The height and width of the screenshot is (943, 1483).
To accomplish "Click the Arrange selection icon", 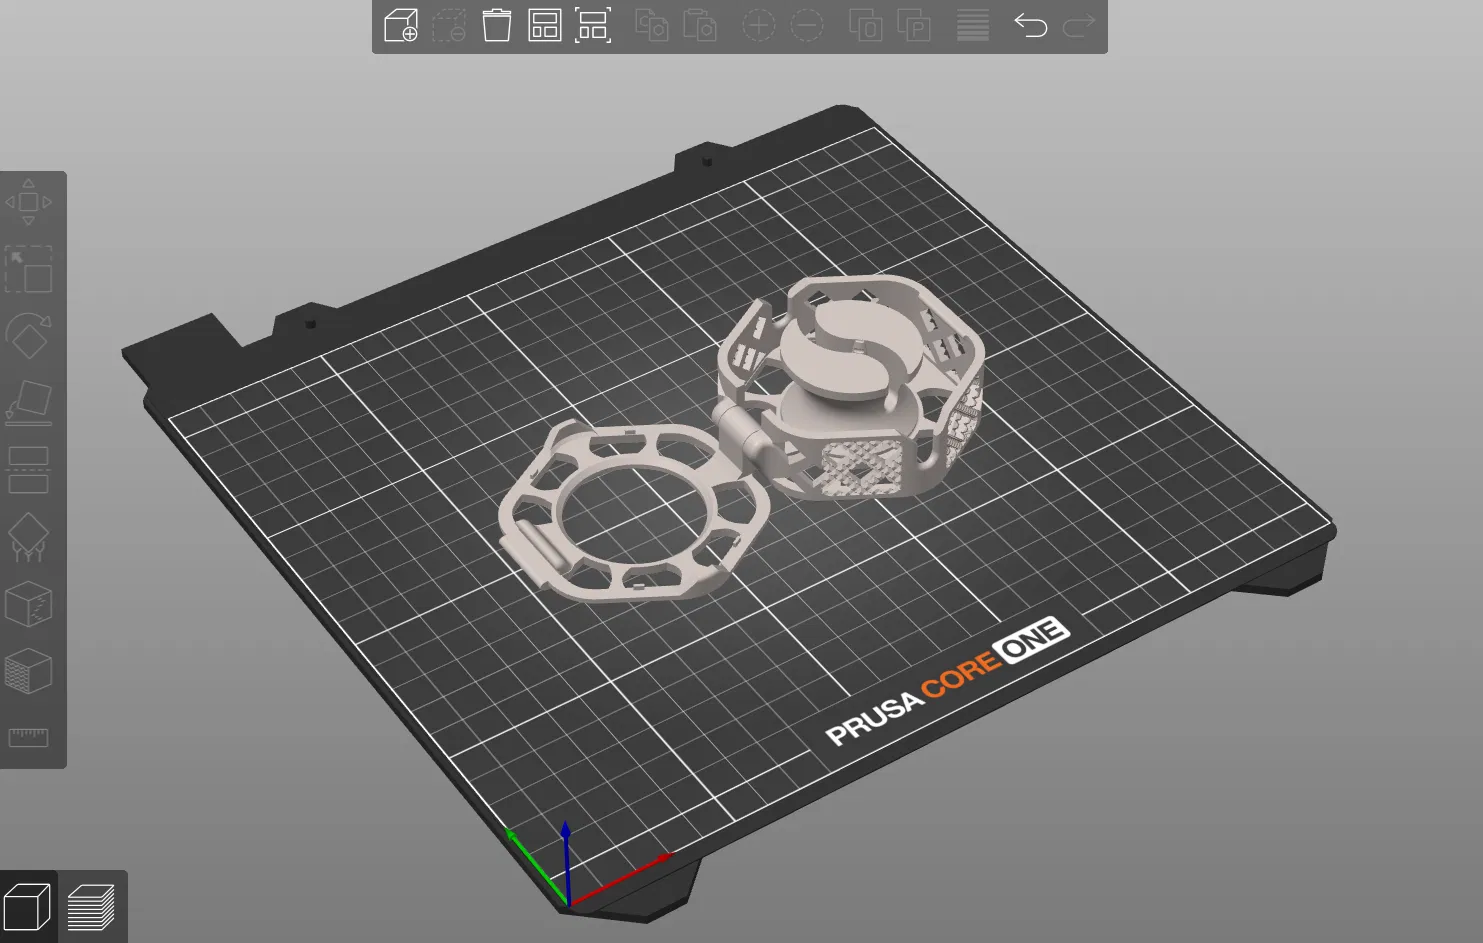I will coord(593,26).
